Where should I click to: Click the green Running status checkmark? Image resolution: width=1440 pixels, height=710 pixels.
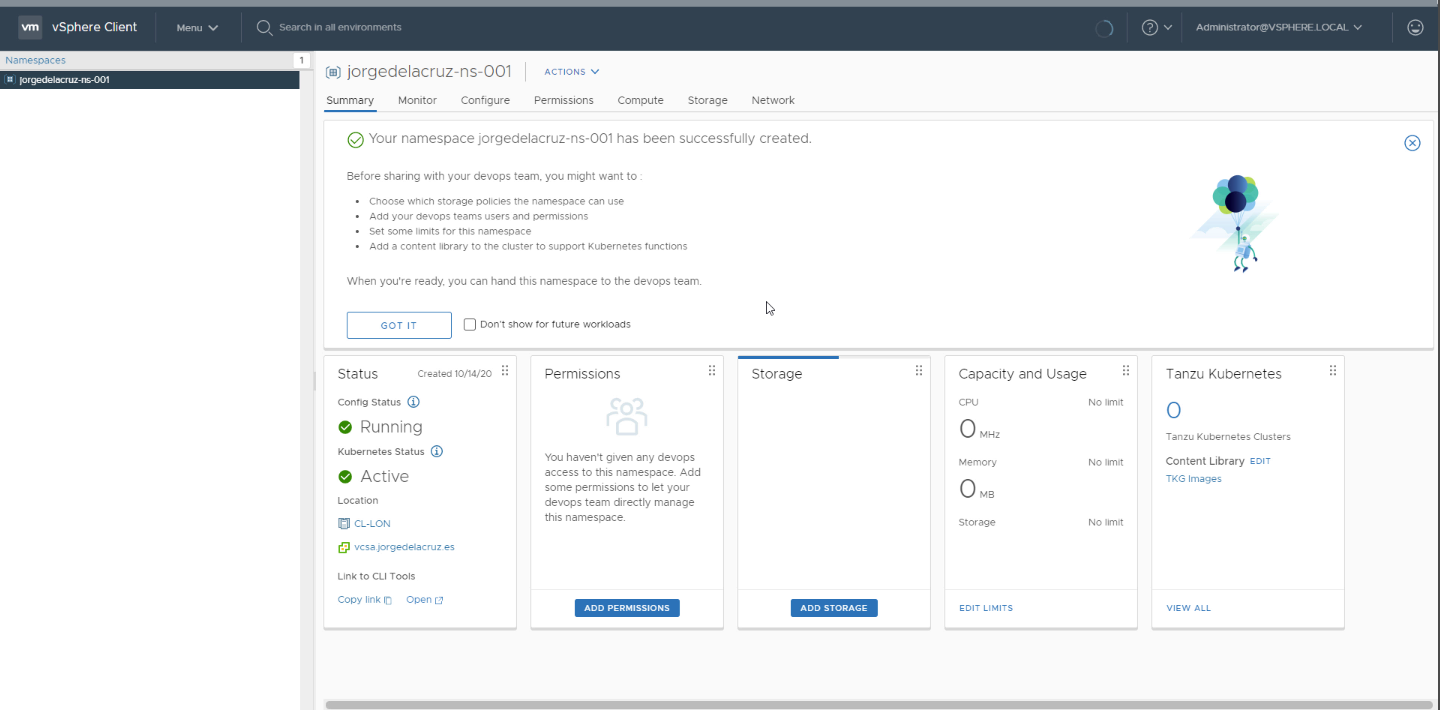(345, 427)
